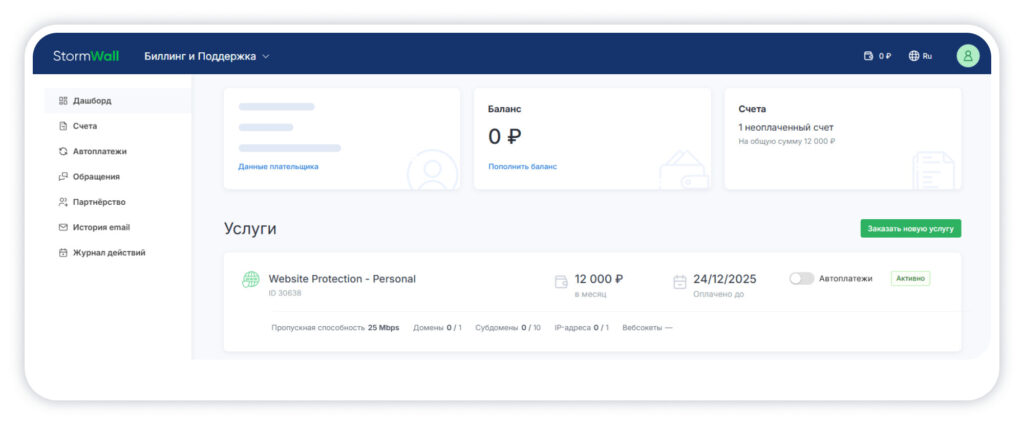Toggle the Автоплатежи switch on
This screenshot has height=425, width=1024.
coord(801,279)
